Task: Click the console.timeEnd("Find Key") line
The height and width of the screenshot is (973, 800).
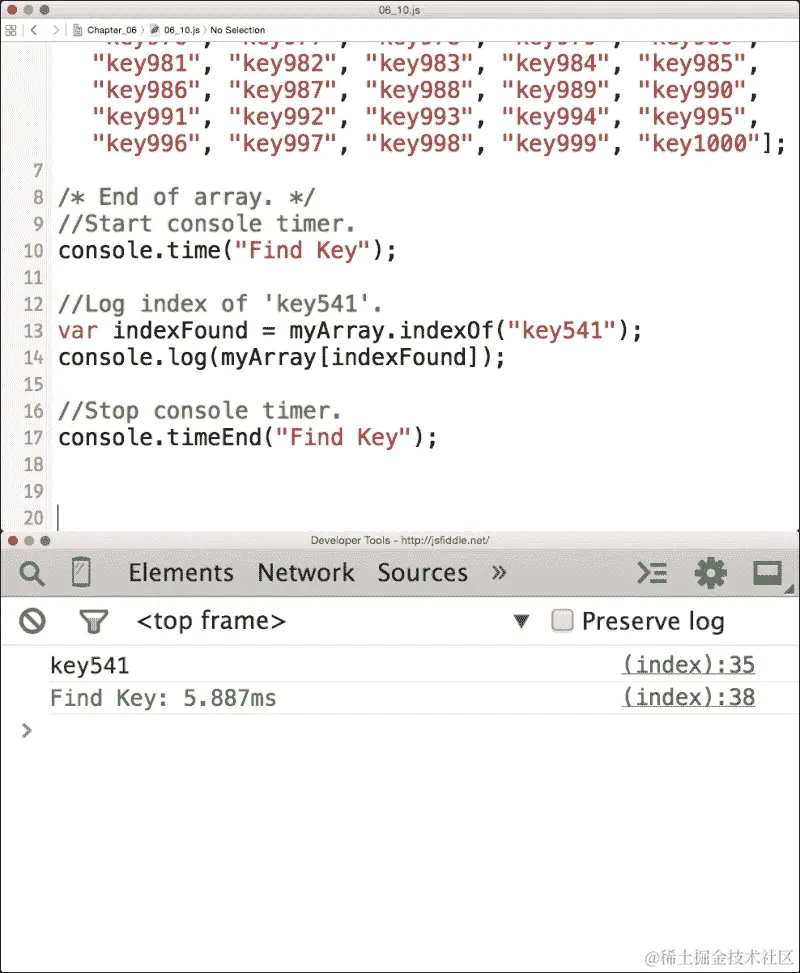Action: coord(248,437)
